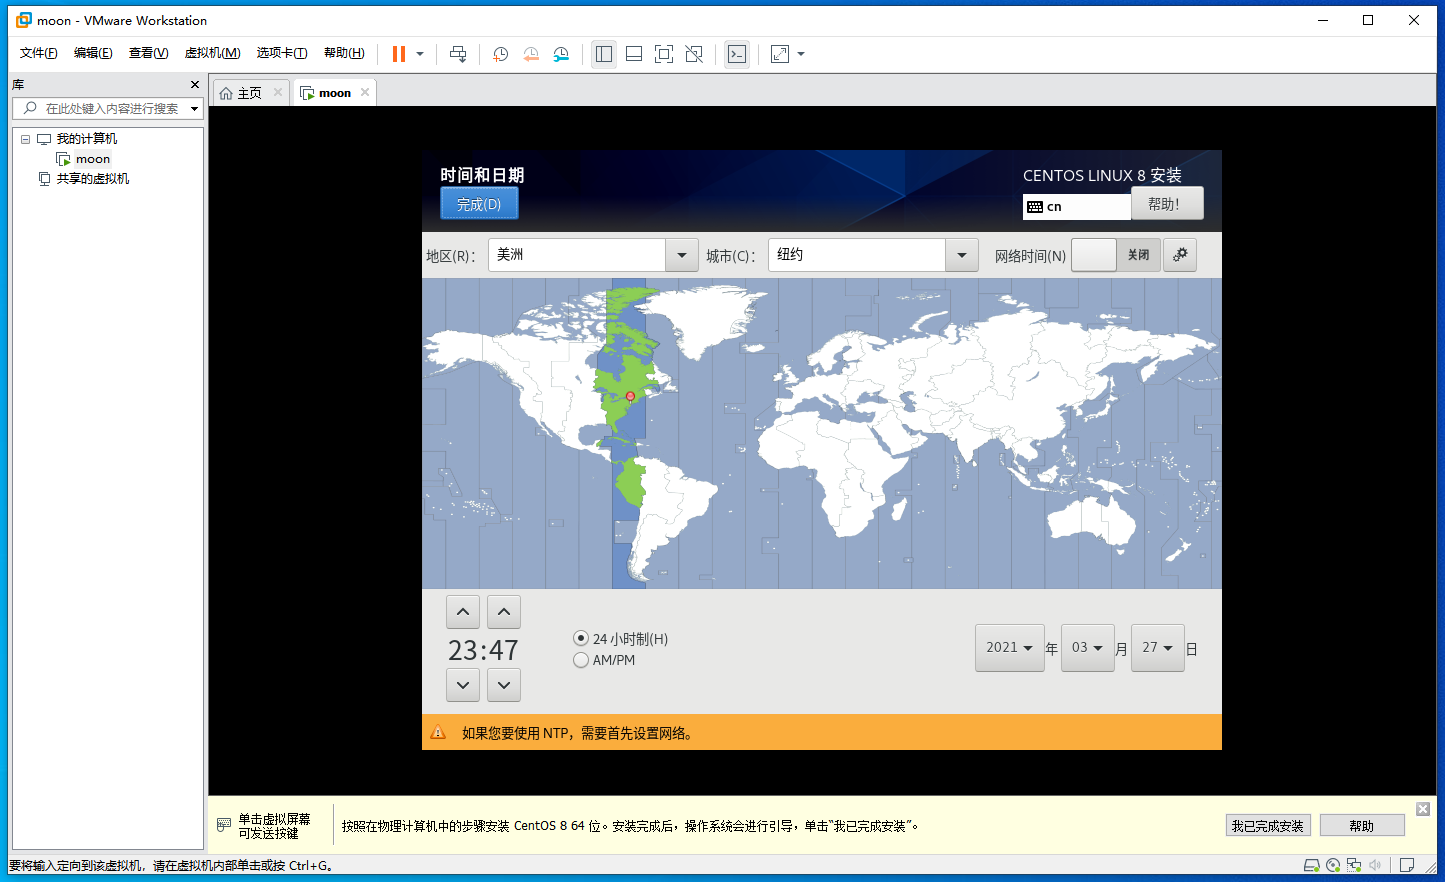Open the 查看(V) menu

(148, 53)
